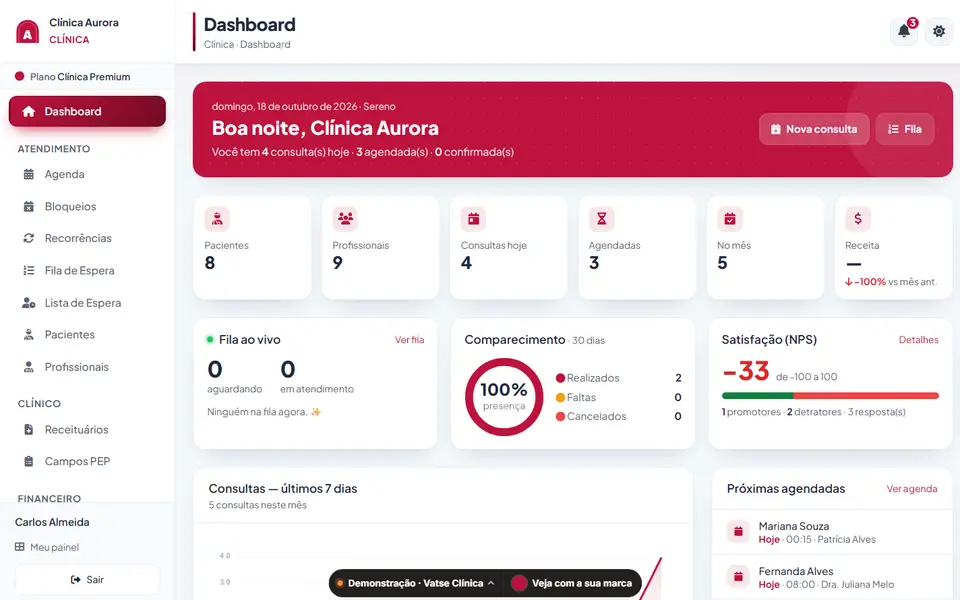Click the Fila de Espera list icon

29,271
